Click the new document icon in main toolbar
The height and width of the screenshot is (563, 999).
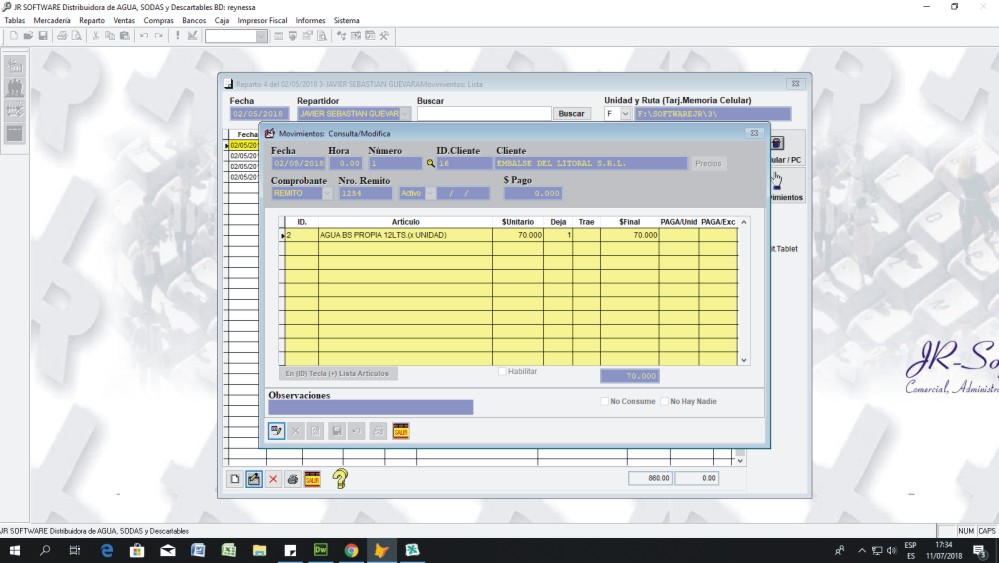13,36
